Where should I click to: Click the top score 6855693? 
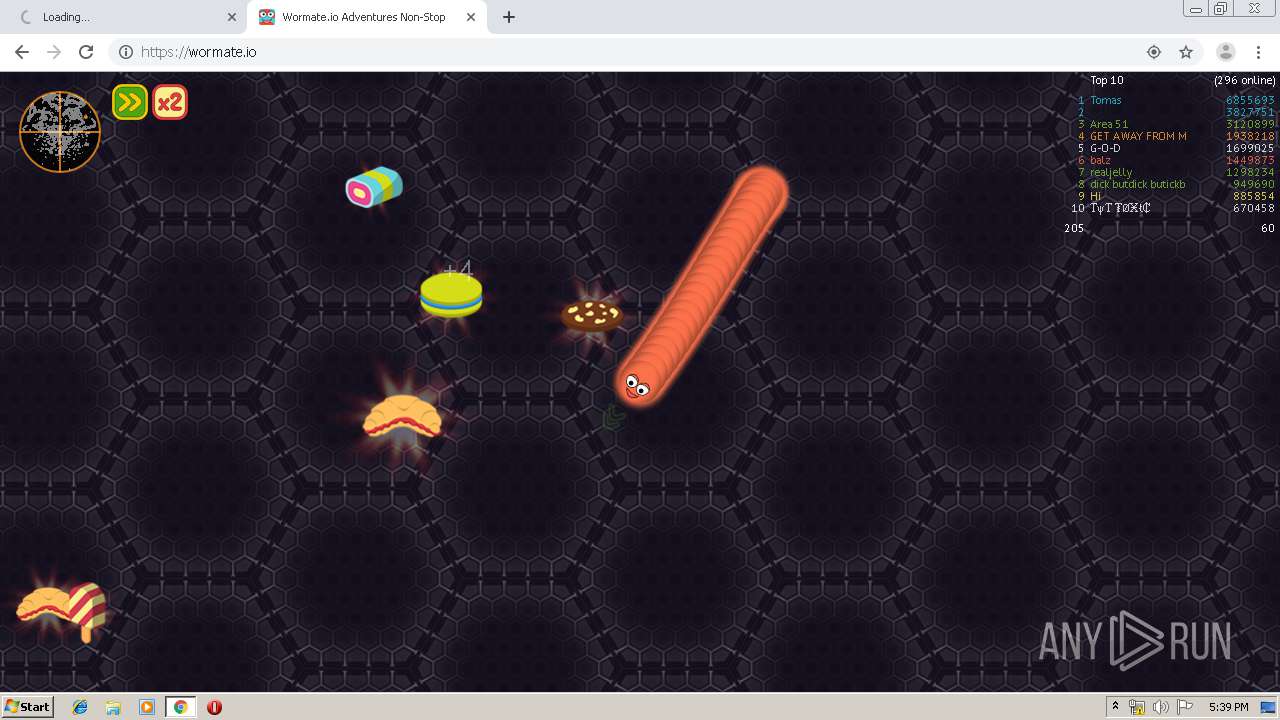pos(1250,100)
